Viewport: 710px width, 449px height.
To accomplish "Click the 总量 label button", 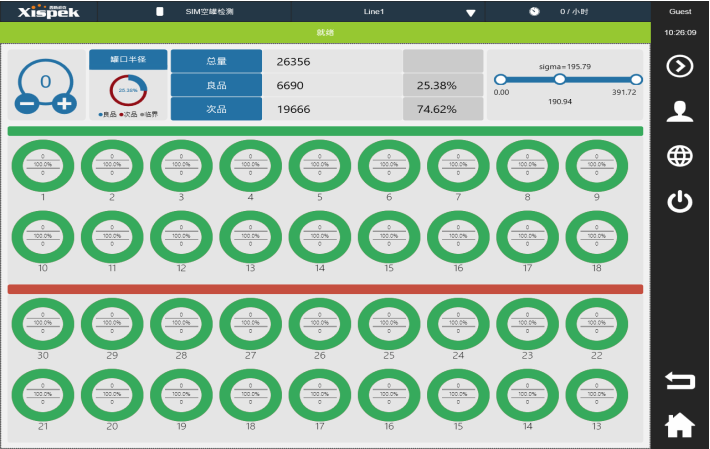I will tap(216, 62).
